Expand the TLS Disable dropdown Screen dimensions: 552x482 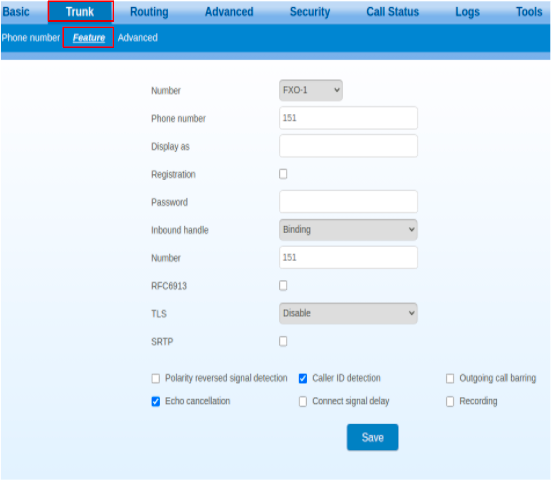(349, 314)
